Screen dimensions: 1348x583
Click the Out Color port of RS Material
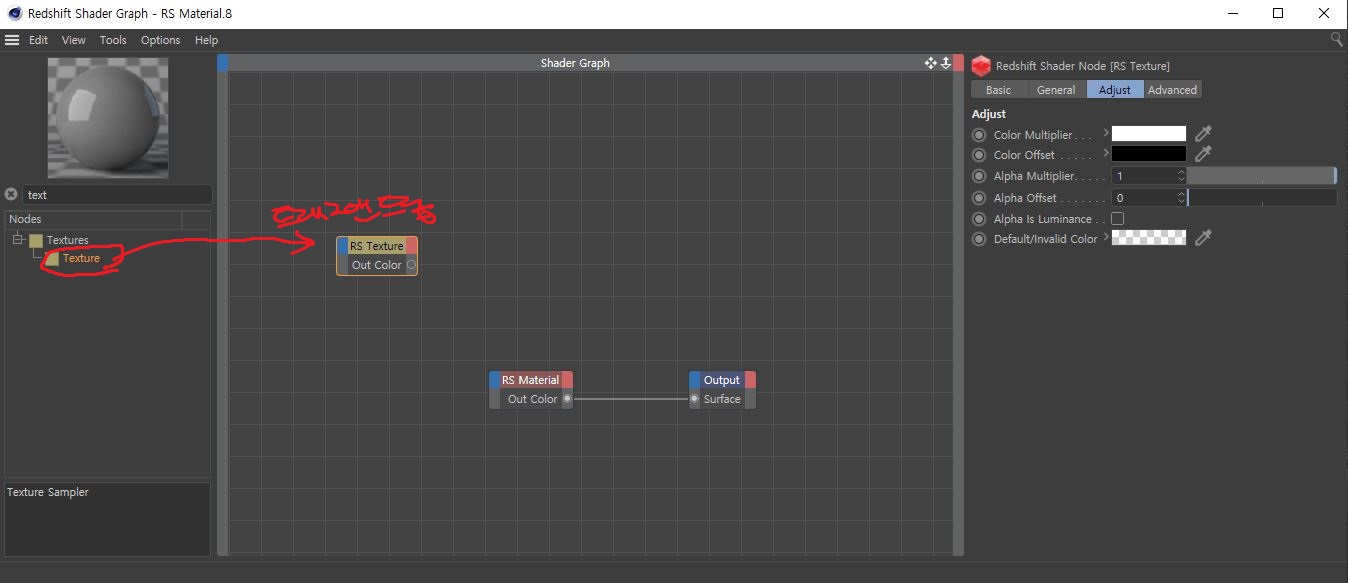click(x=567, y=399)
